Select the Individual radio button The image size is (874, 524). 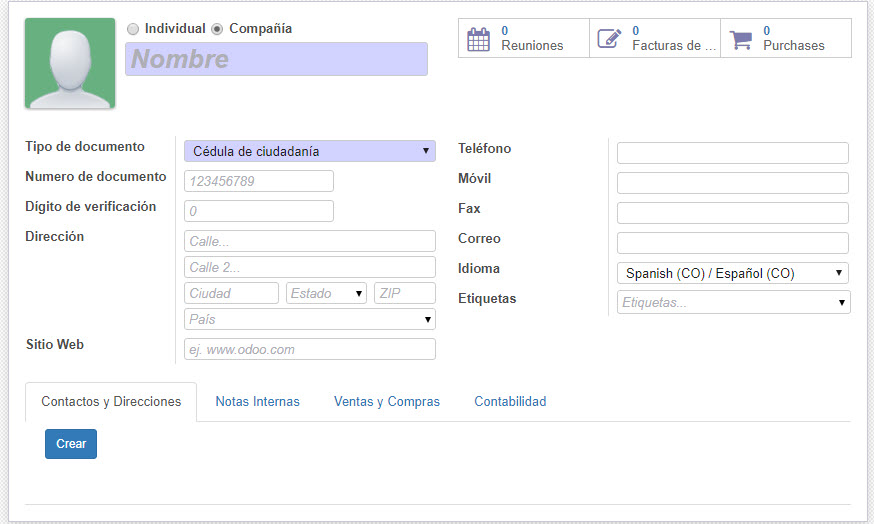pyautogui.click(x=133, y=29)
